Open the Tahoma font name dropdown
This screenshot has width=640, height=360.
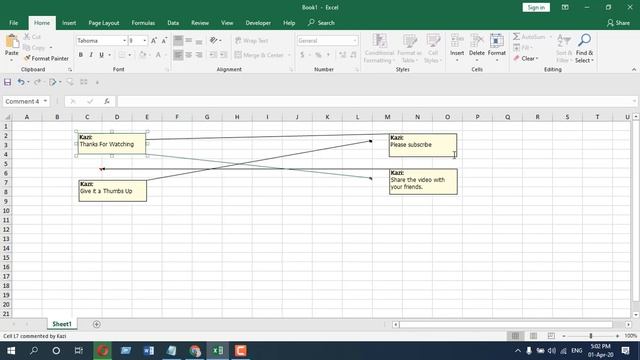tap(124, 40)
